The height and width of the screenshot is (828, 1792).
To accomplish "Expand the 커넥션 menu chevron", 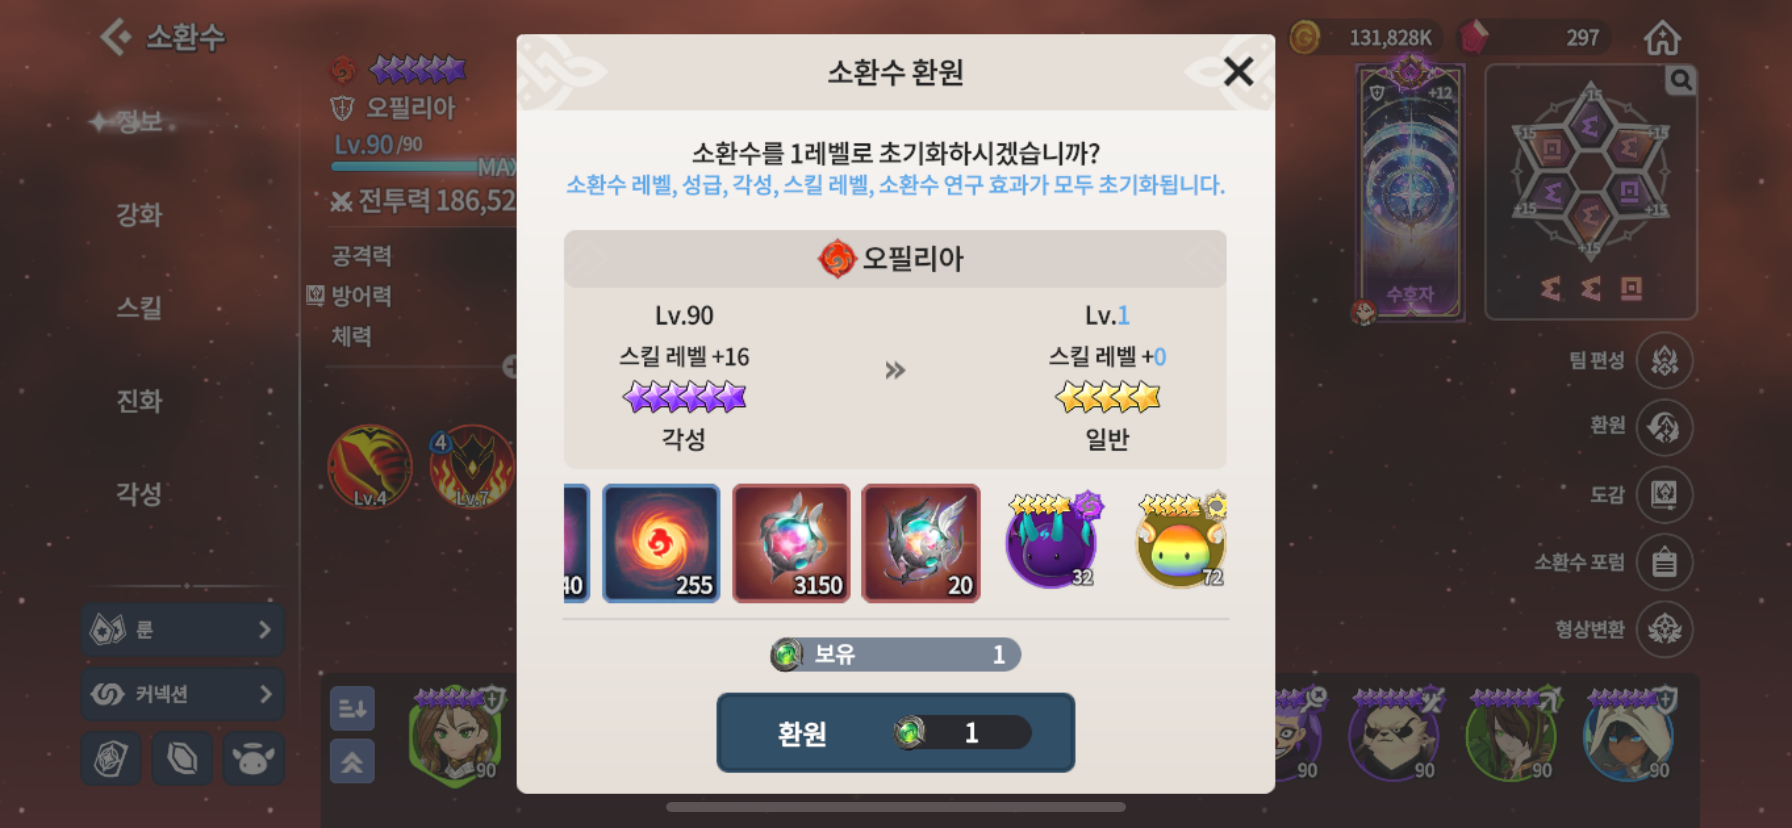I will coord(265,694).
